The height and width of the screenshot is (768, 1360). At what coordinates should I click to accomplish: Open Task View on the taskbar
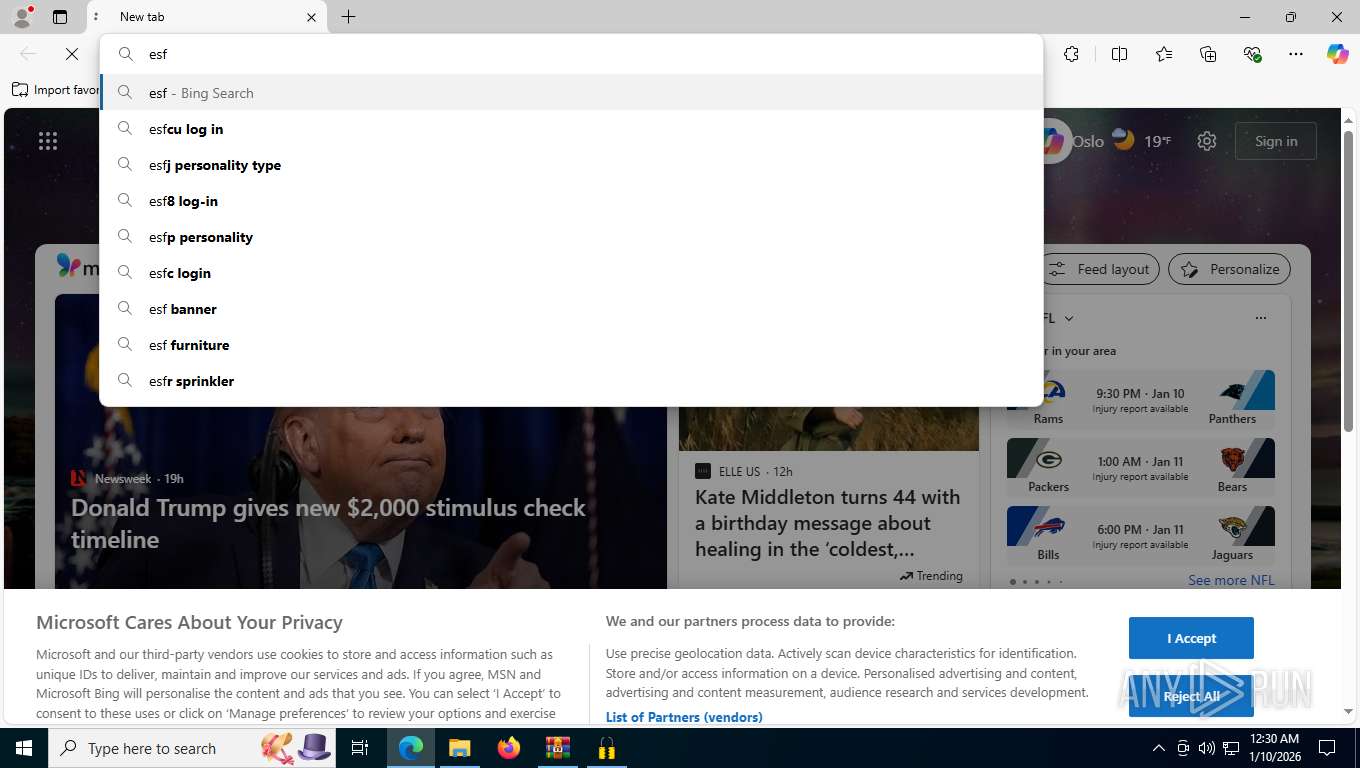tap(360, 748)
